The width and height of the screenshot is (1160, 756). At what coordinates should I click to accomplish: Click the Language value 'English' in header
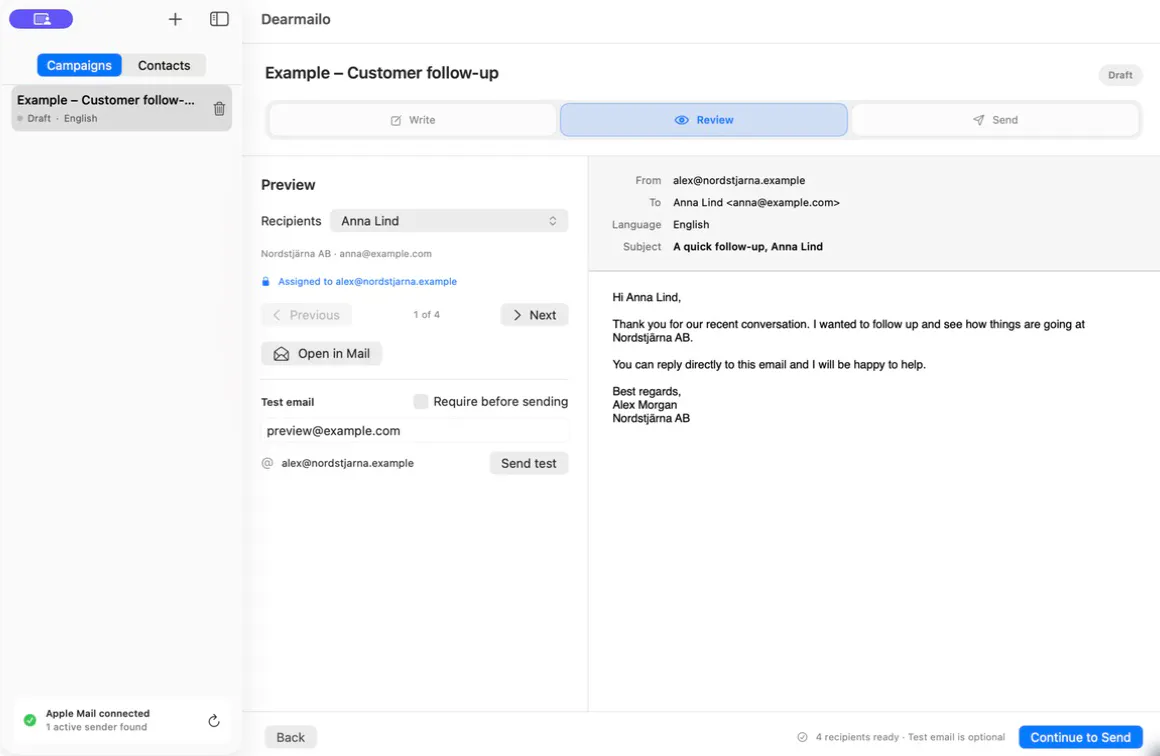(x=691, y=224)
